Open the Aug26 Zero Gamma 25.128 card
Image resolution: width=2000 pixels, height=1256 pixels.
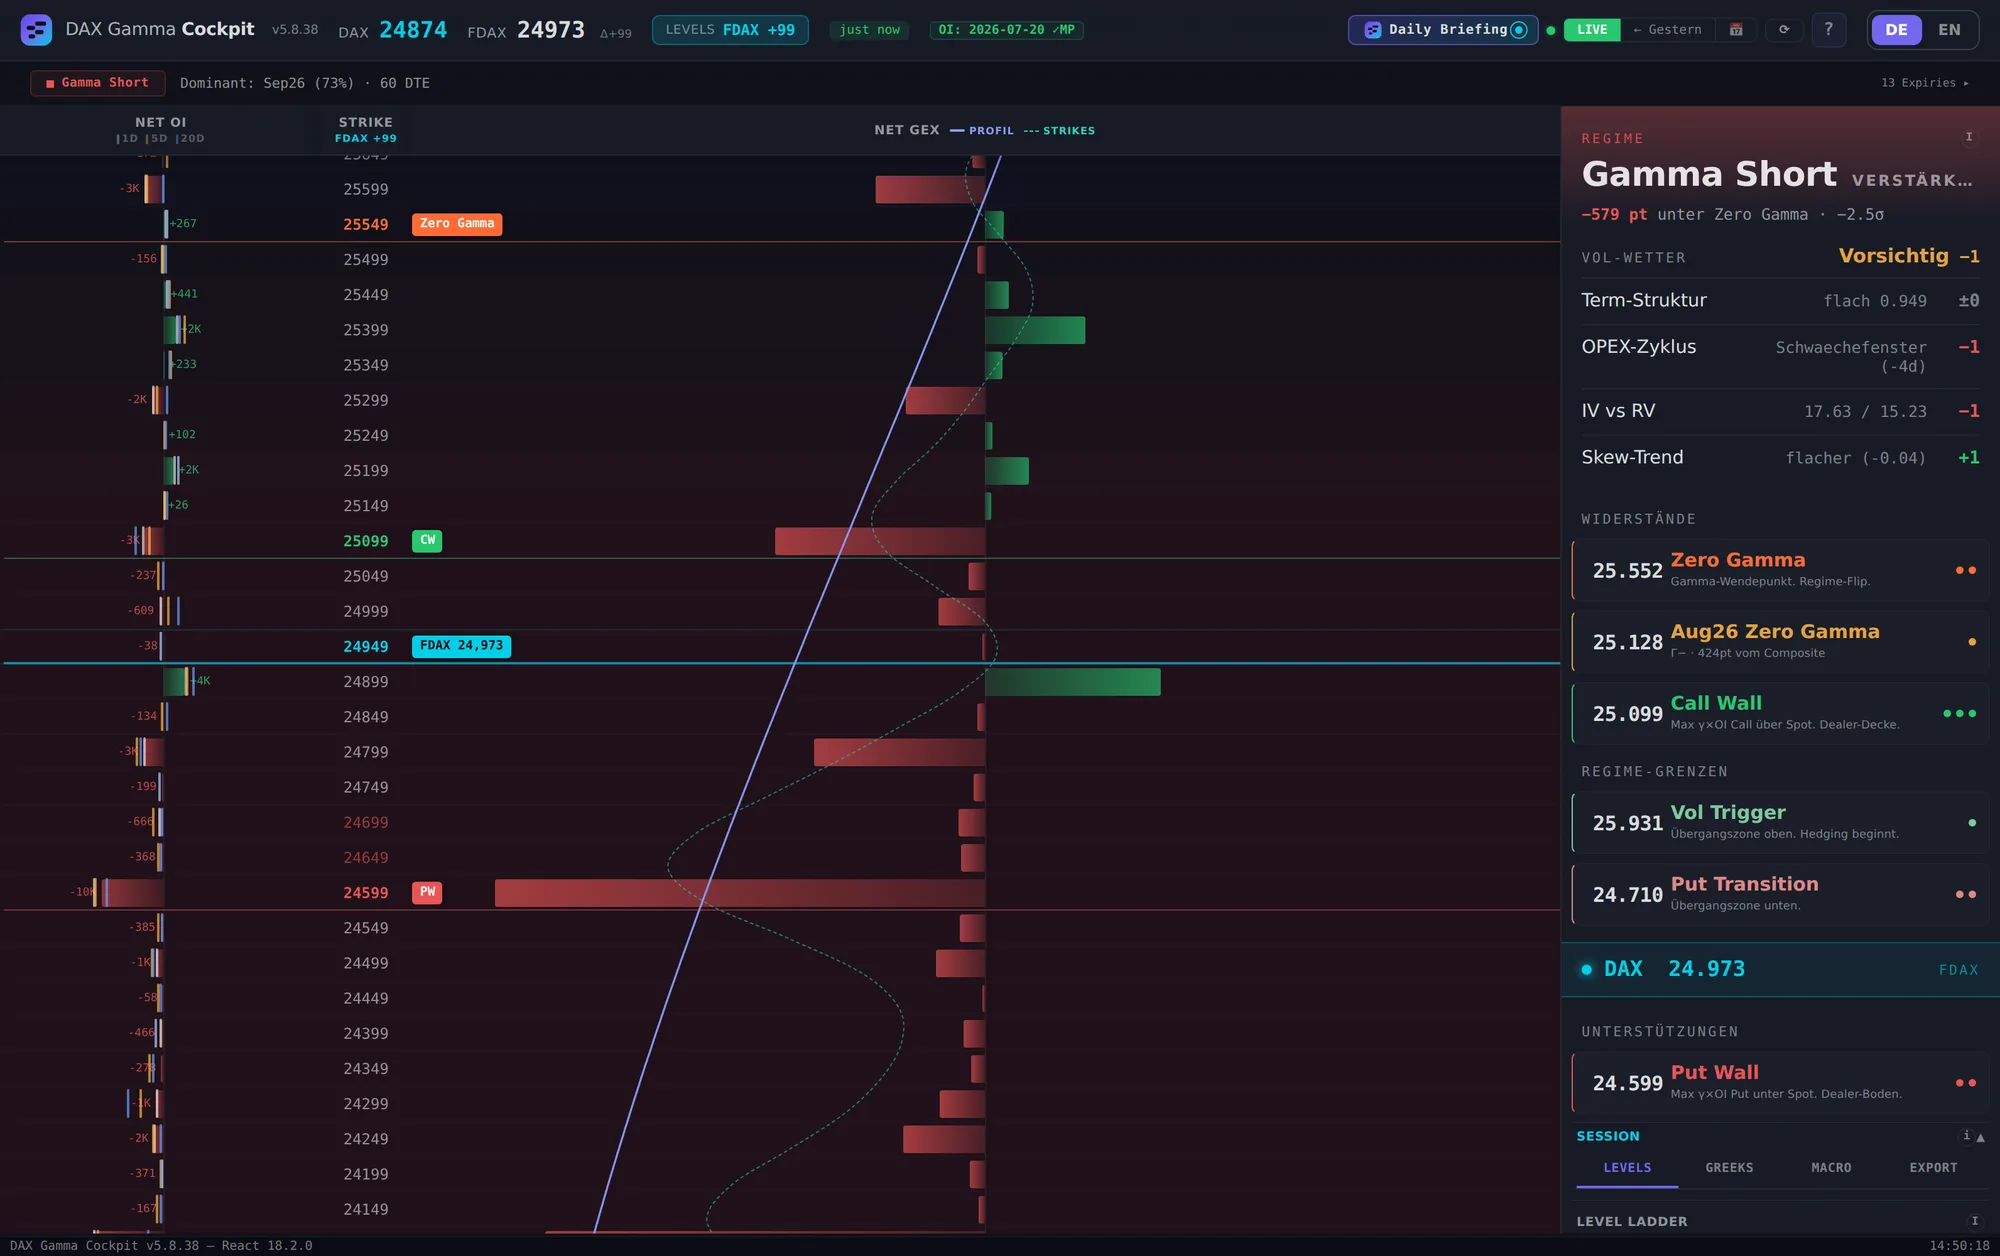(x=1780, y=641)
